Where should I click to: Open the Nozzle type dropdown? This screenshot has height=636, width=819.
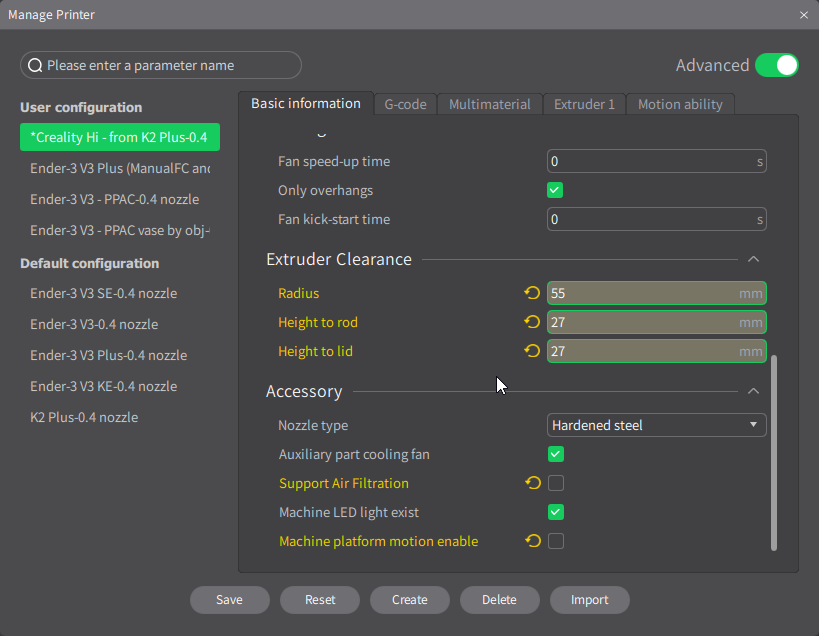tap(656, 425)
